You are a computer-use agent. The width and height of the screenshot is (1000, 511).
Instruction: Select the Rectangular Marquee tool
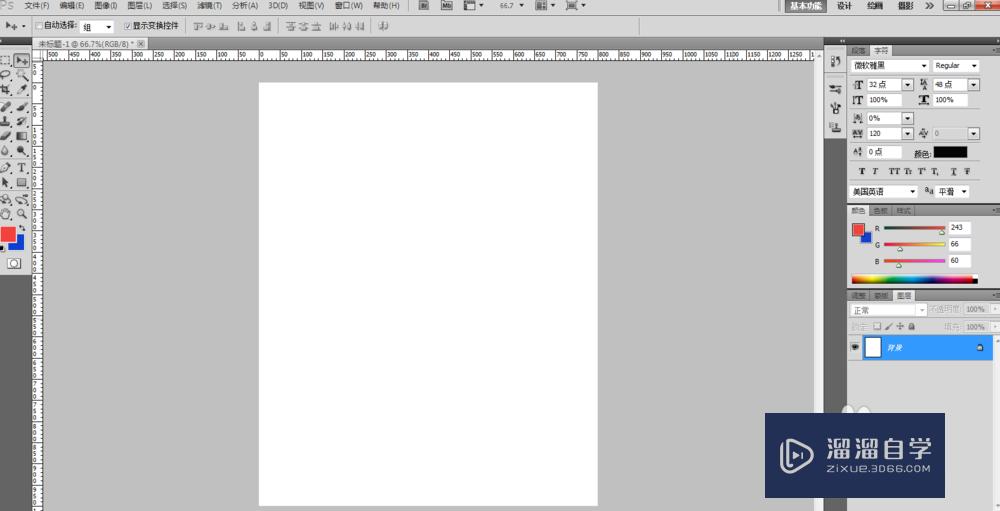coord(6,61)
